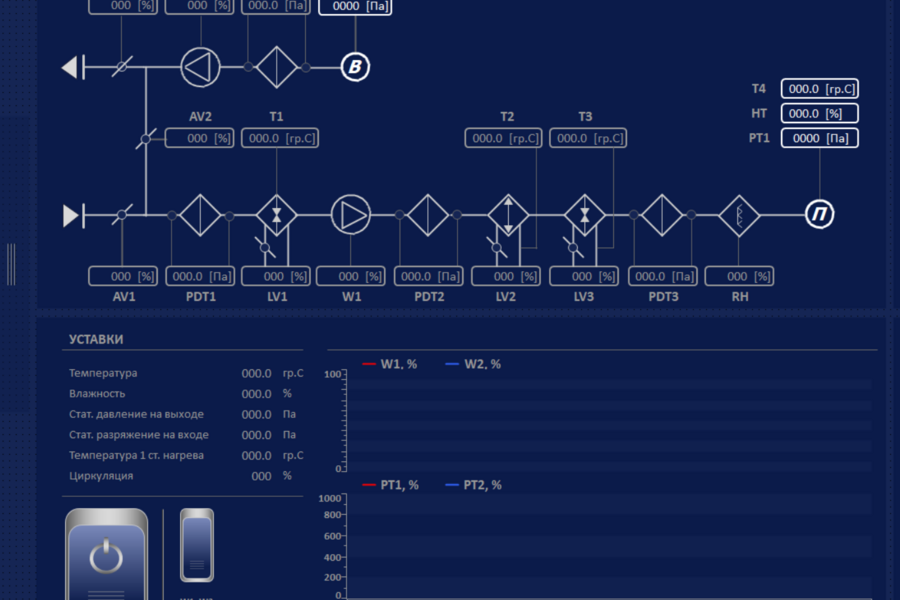The width and height of the screenshot is (900, 600).
Task: Flip the small vertical mode switch
Action: [x=197, y=545]
